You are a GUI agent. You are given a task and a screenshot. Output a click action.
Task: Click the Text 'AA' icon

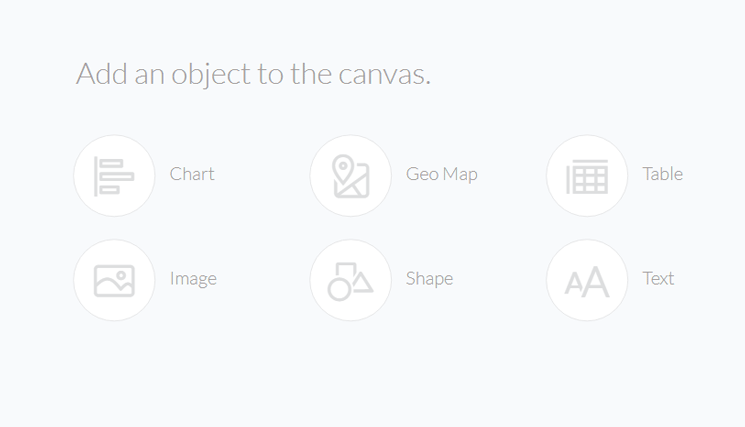point(587,282)
